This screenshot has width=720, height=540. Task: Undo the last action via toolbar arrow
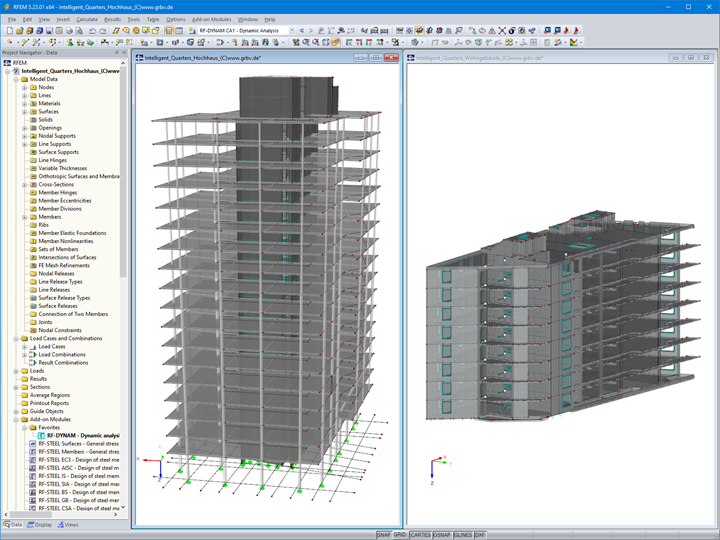coord(92,31)
